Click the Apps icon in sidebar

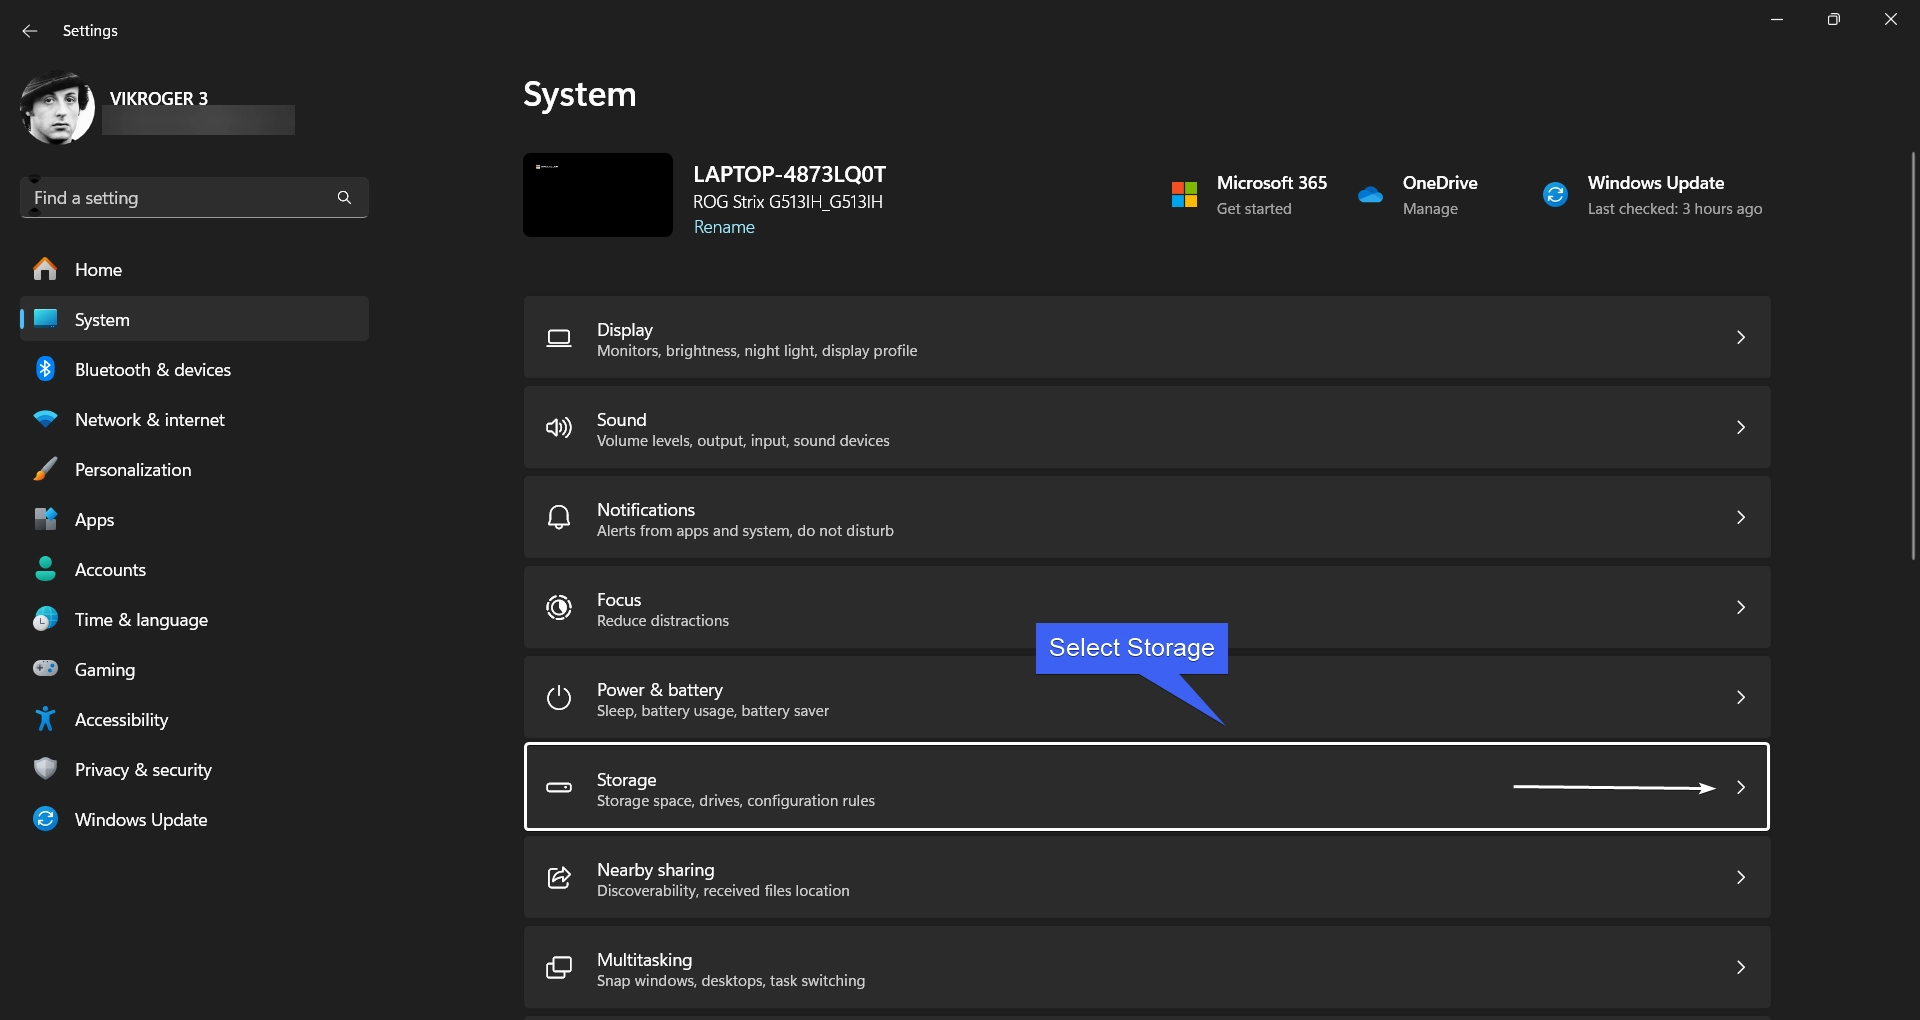(45, 519)
